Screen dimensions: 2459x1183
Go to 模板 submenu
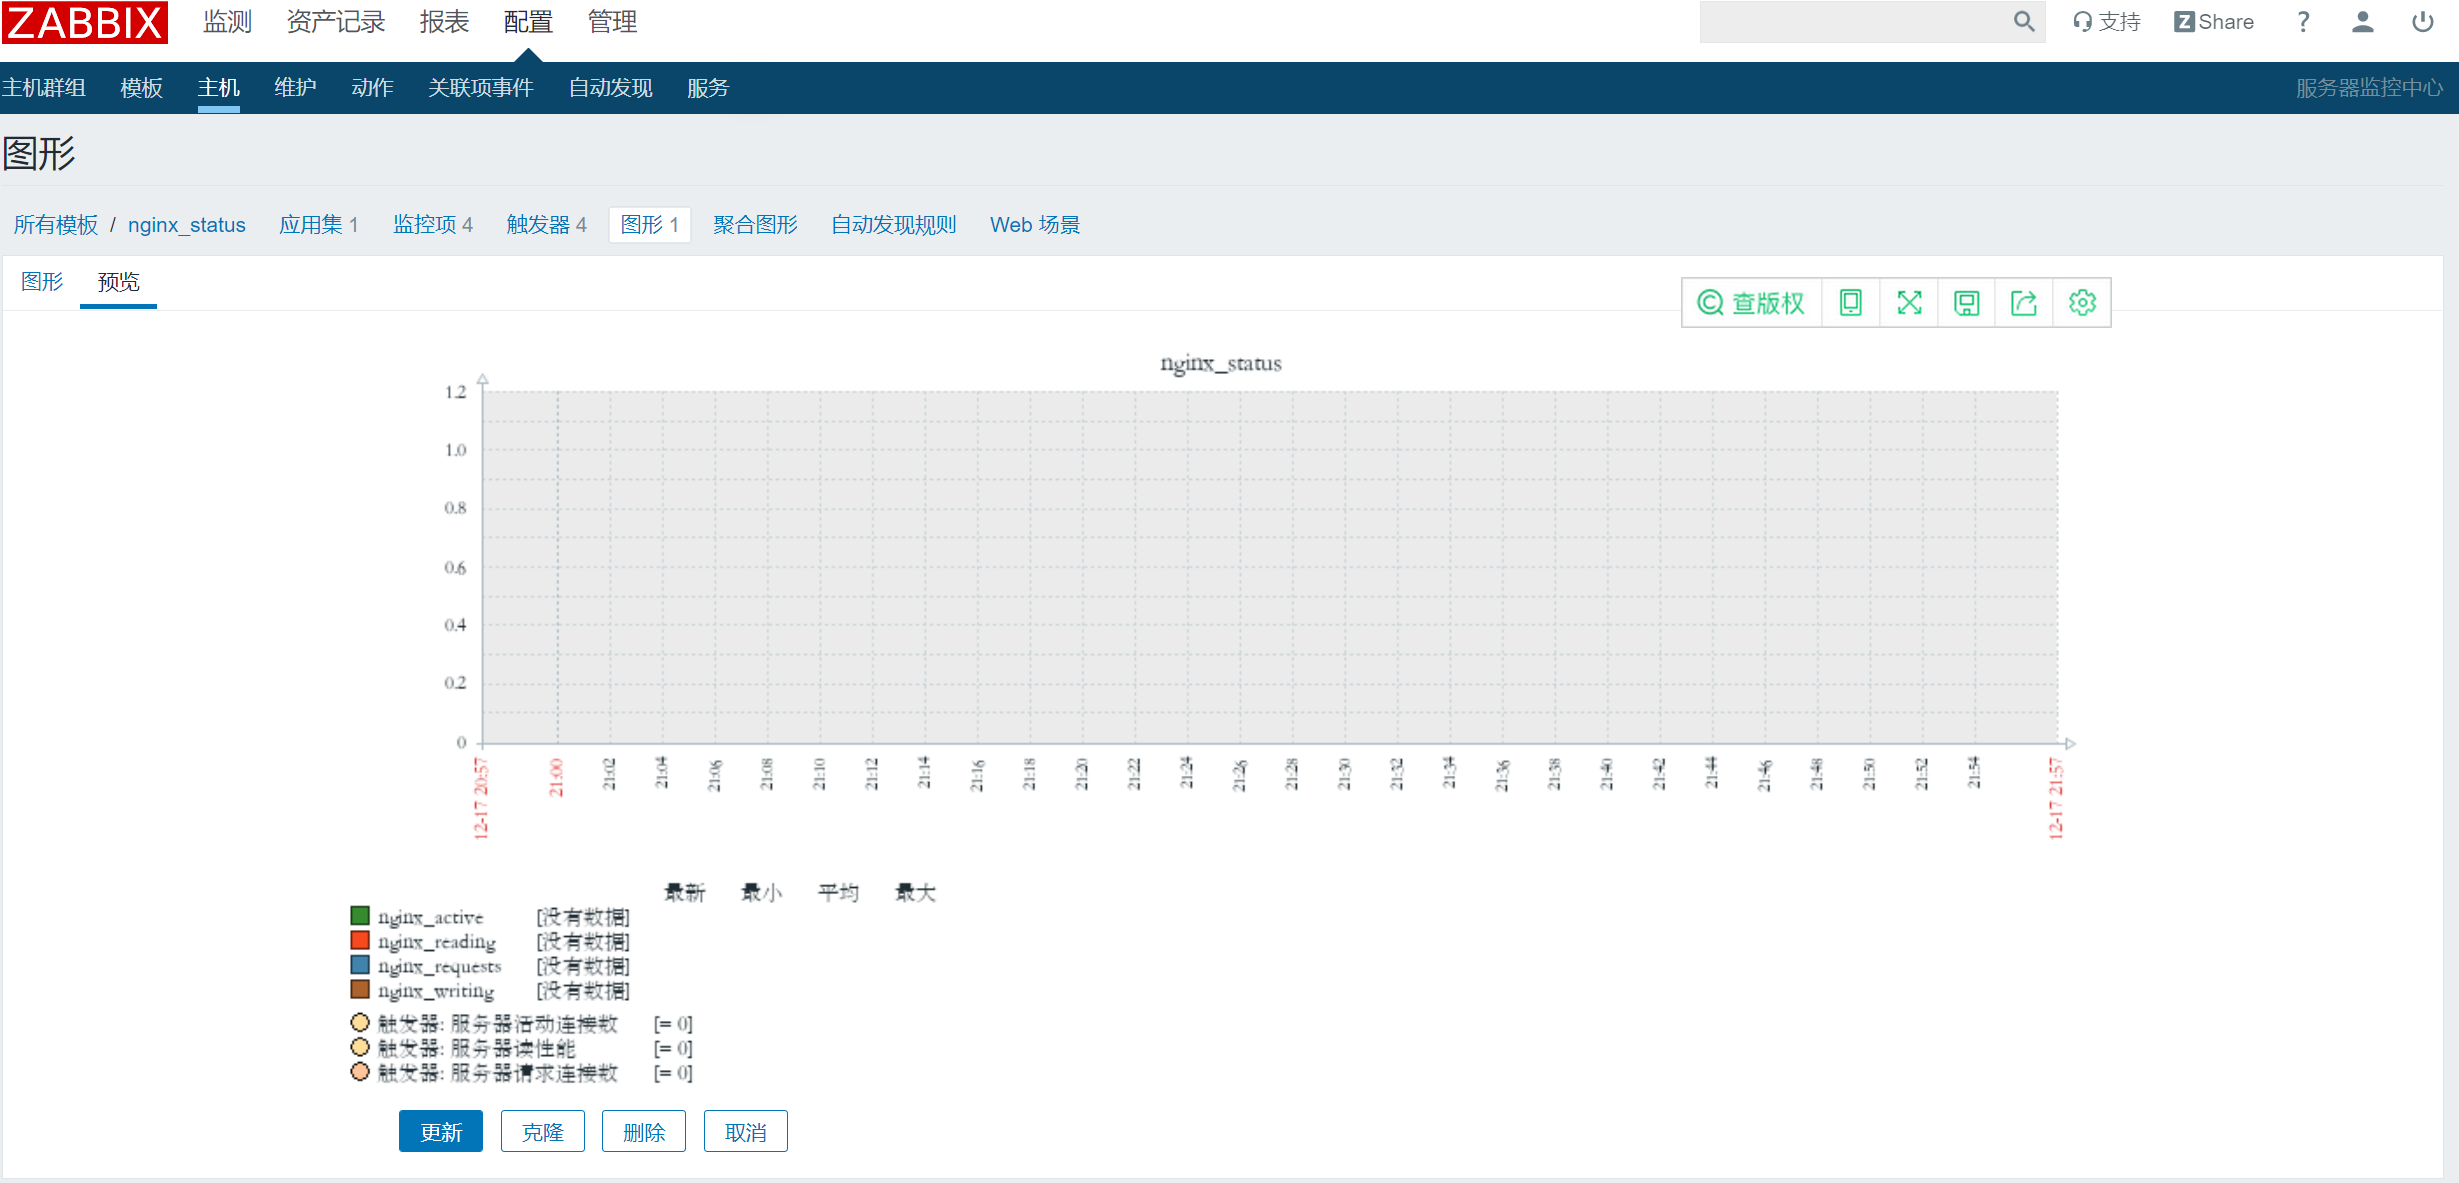(x=141, y=88)
